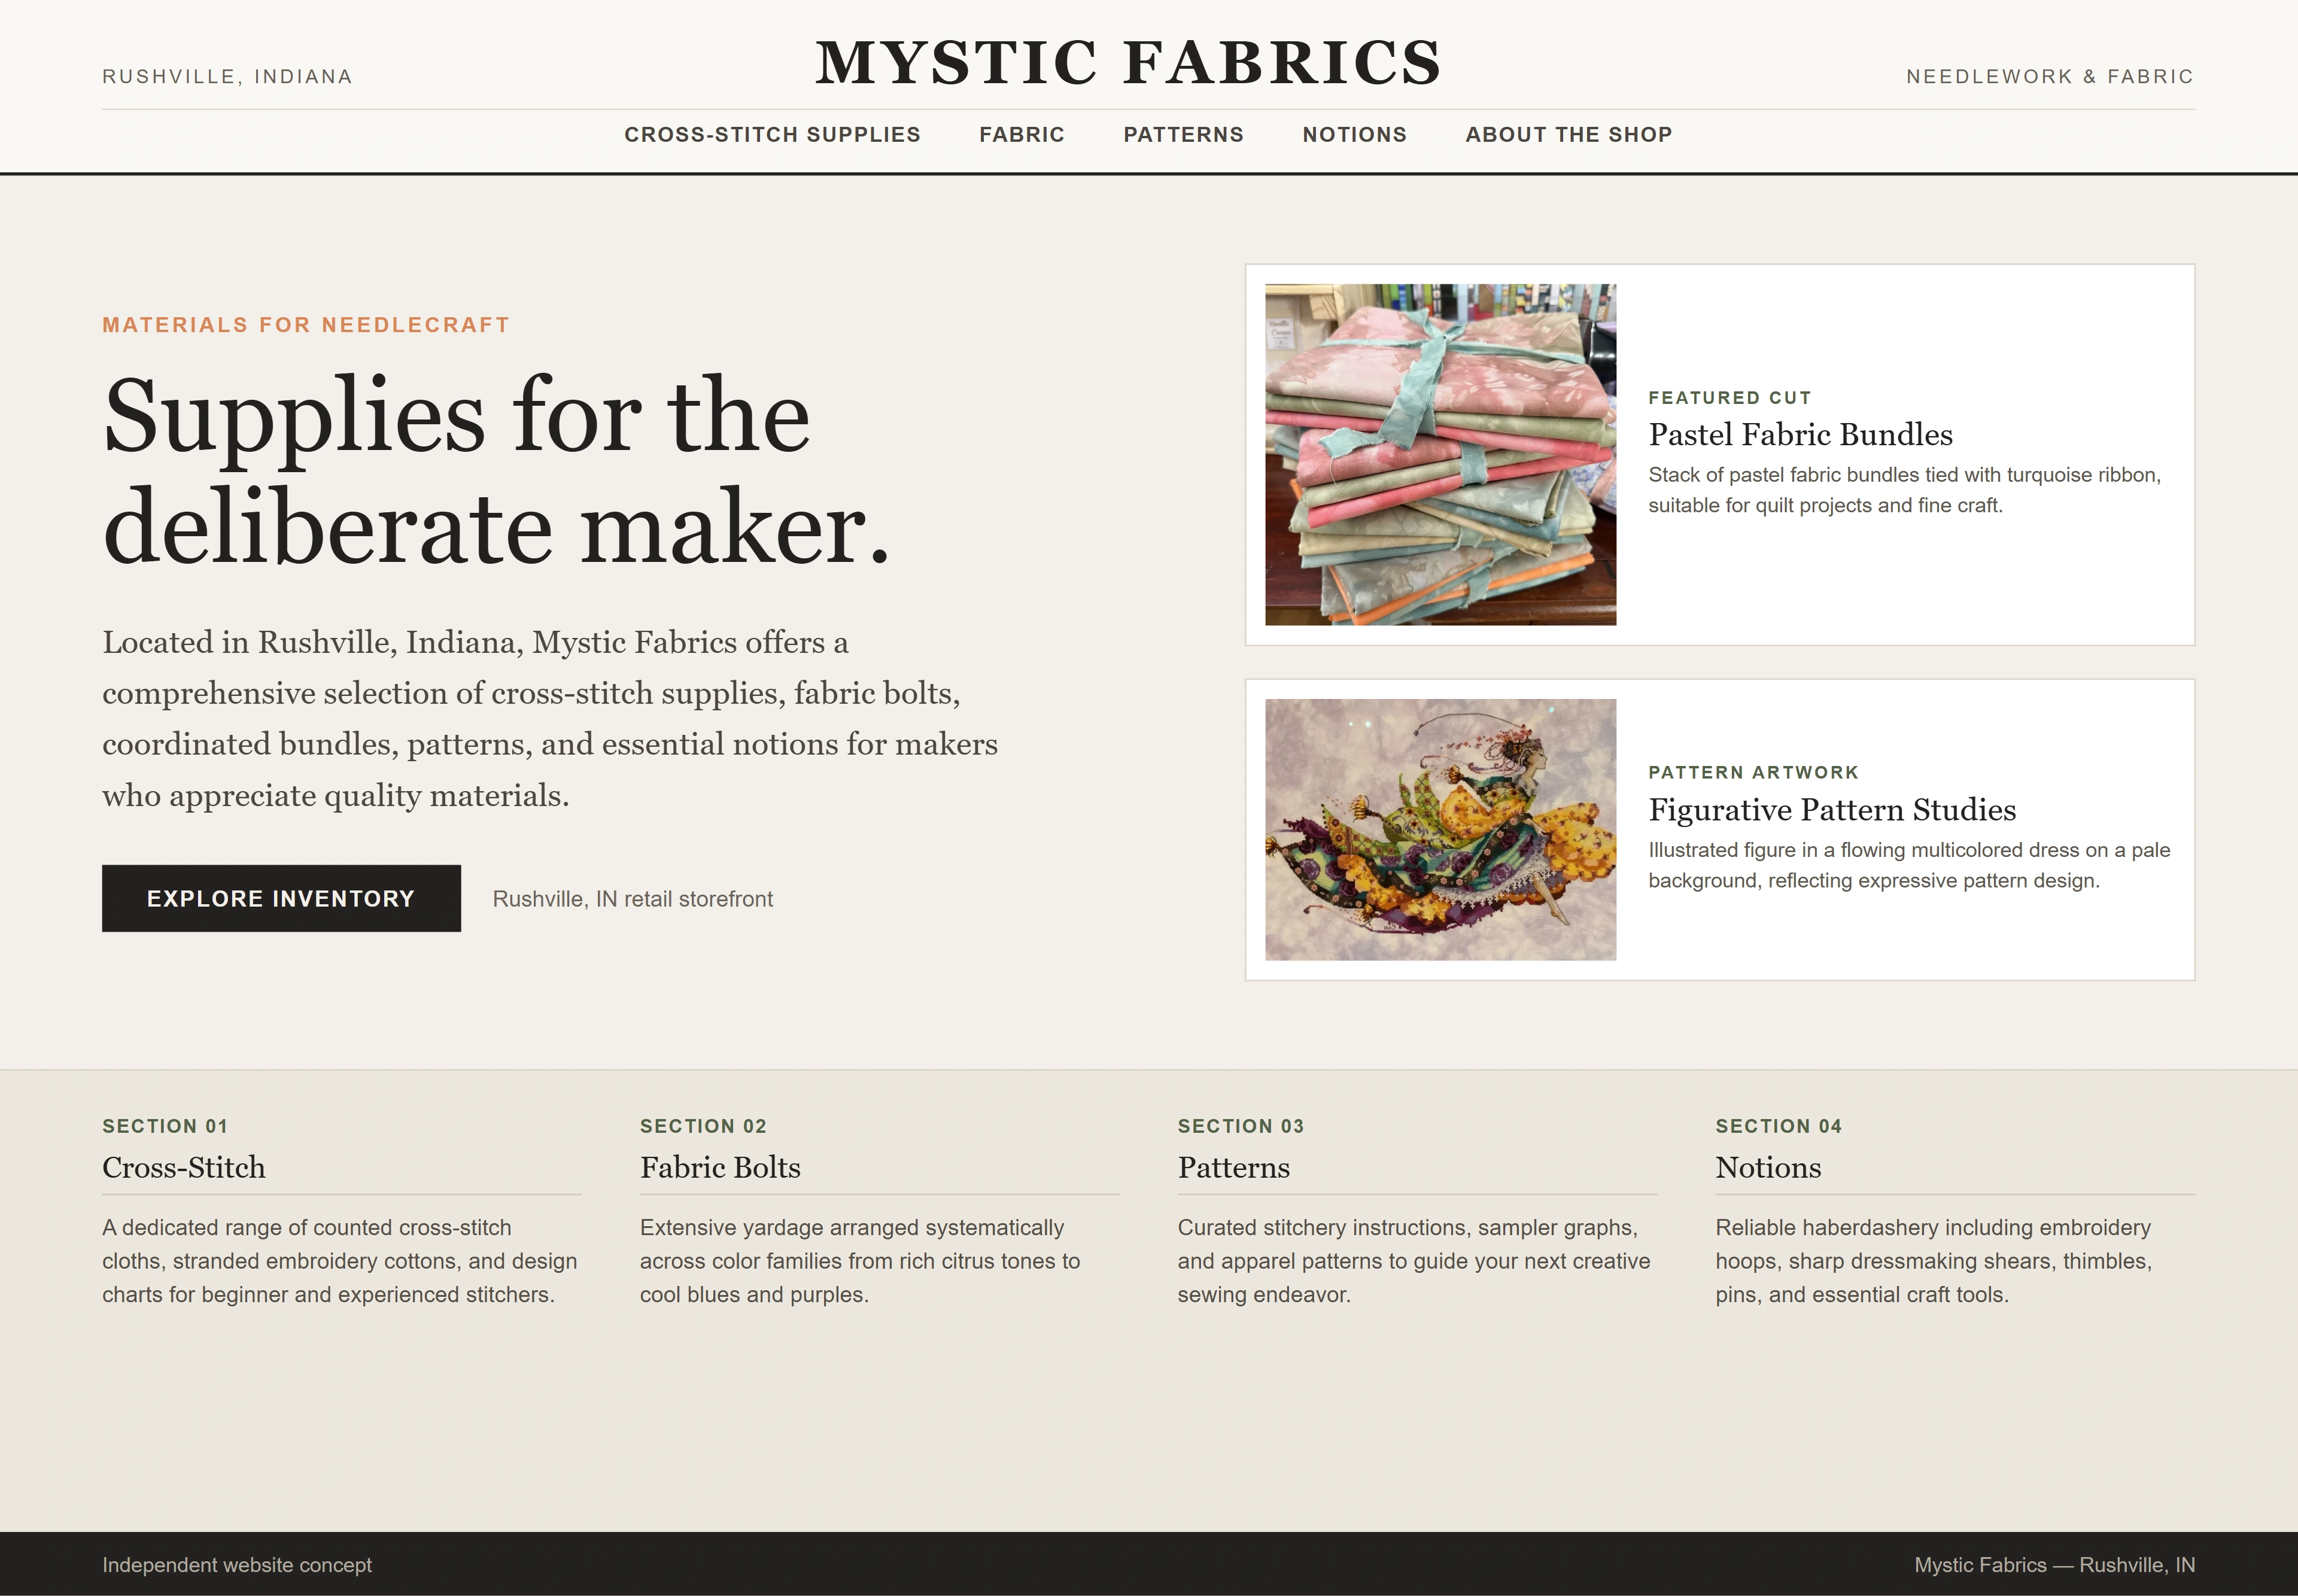Screen dimensions: 2298x1596
Task: Click the Mystic Fabrics site title
Action: (1128, 63)
